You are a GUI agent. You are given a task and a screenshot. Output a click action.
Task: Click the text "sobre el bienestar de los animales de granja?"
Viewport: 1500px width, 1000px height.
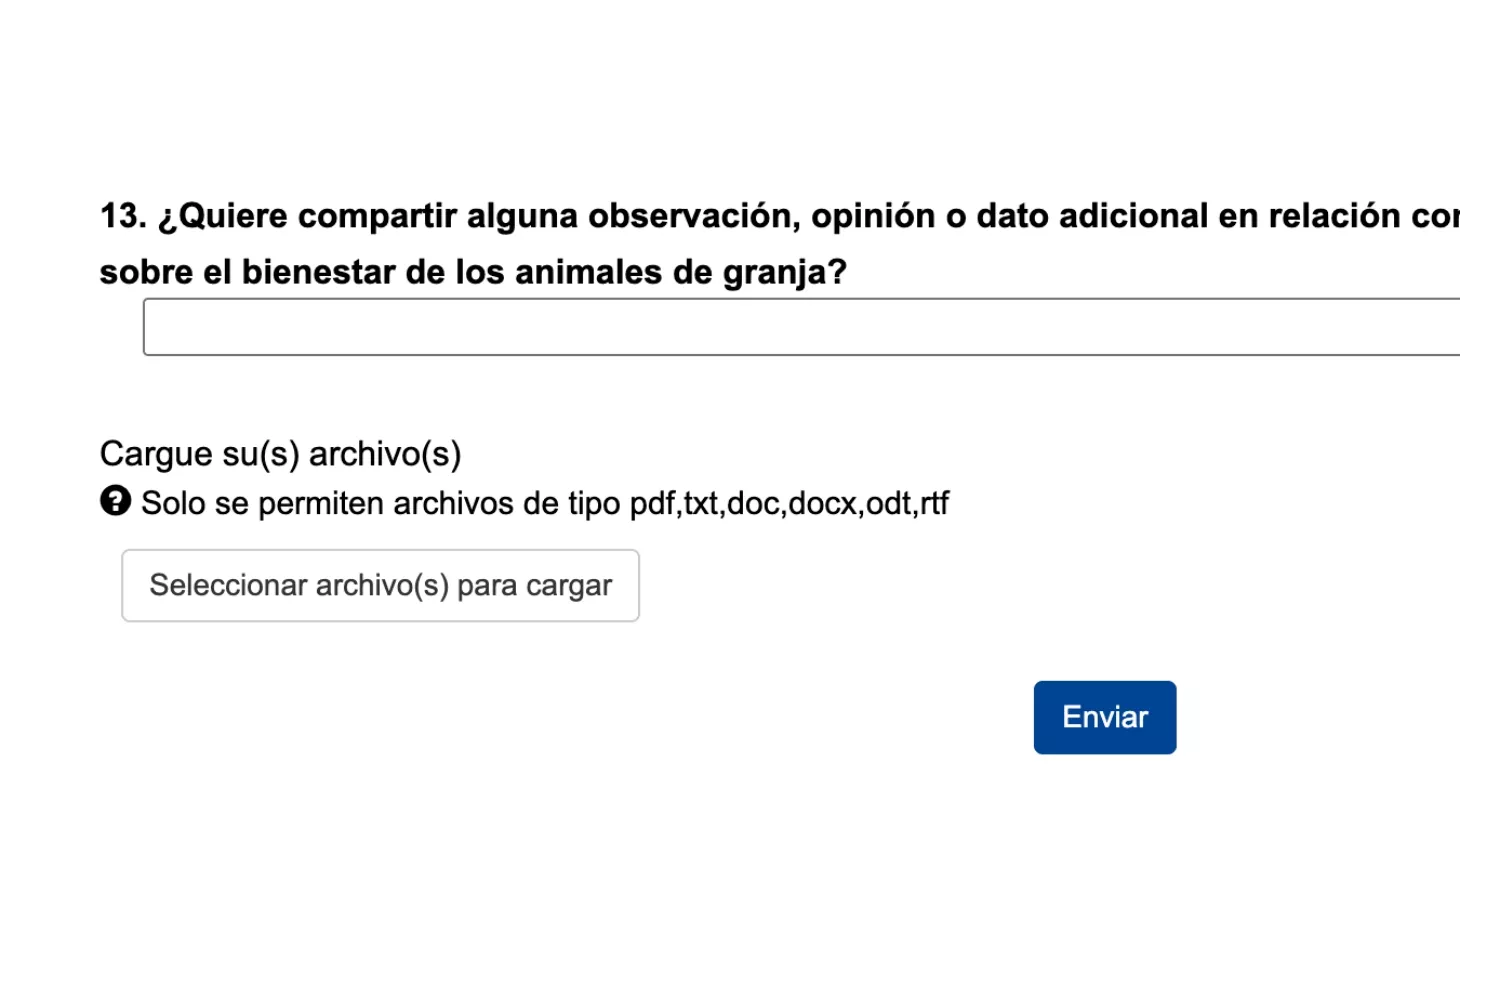(473, 272)
